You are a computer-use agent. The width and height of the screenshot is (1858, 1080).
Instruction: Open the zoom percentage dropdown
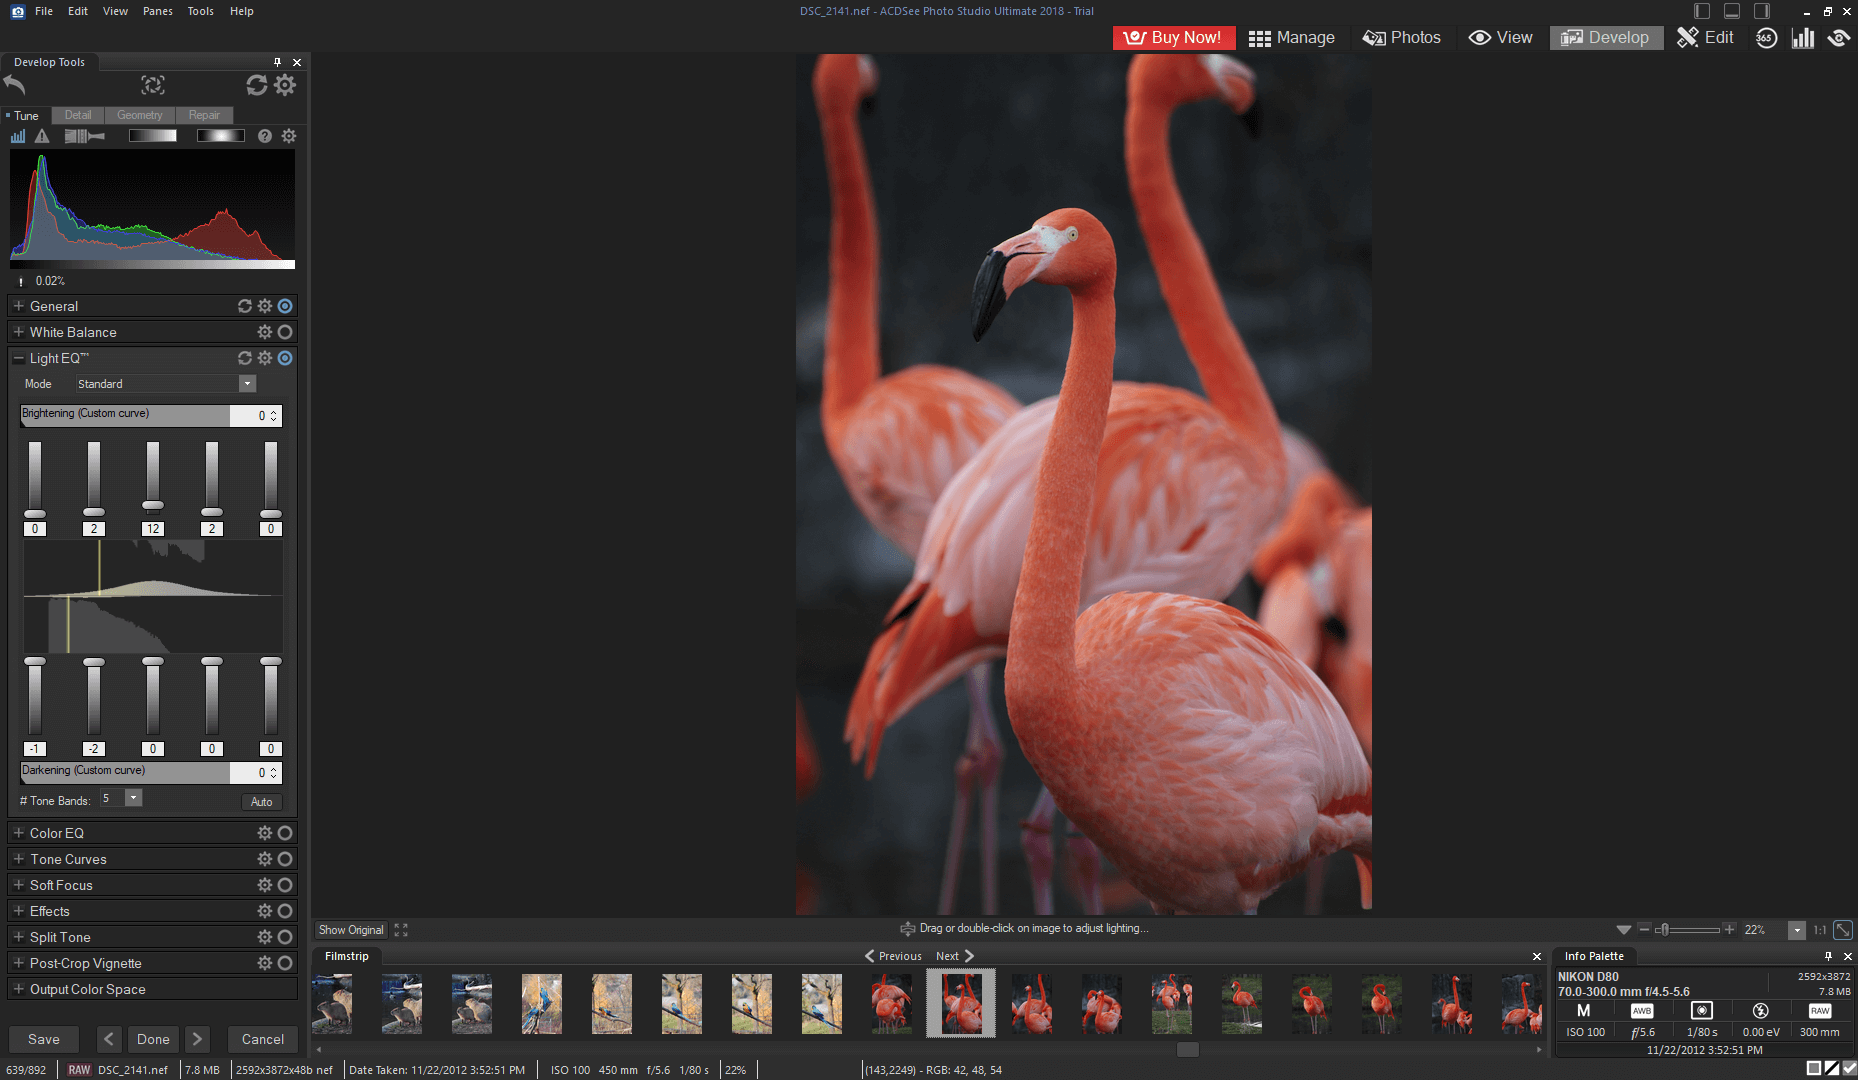1797,930
